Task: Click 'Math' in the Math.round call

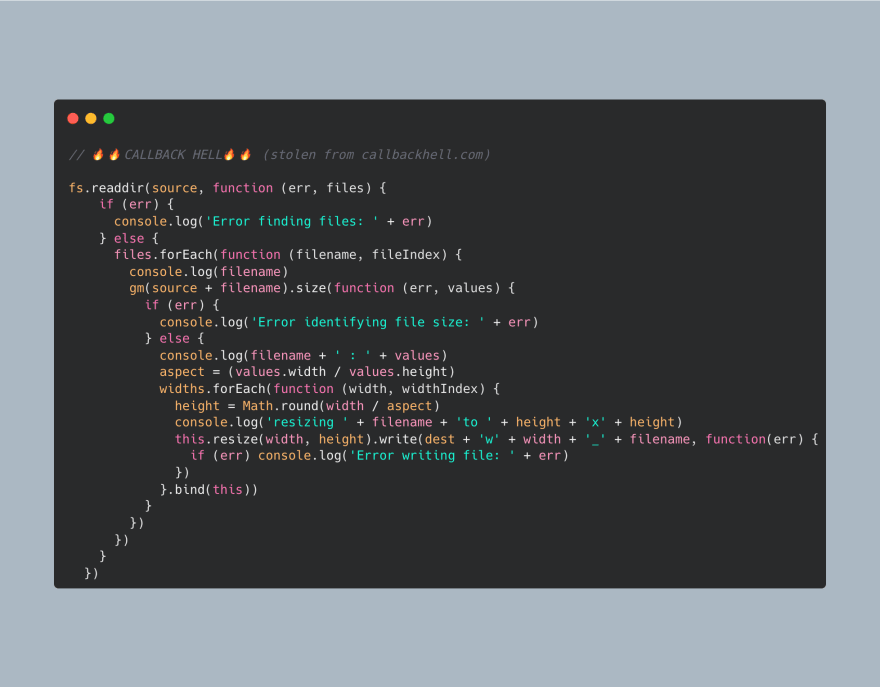Action: [258, 406]
